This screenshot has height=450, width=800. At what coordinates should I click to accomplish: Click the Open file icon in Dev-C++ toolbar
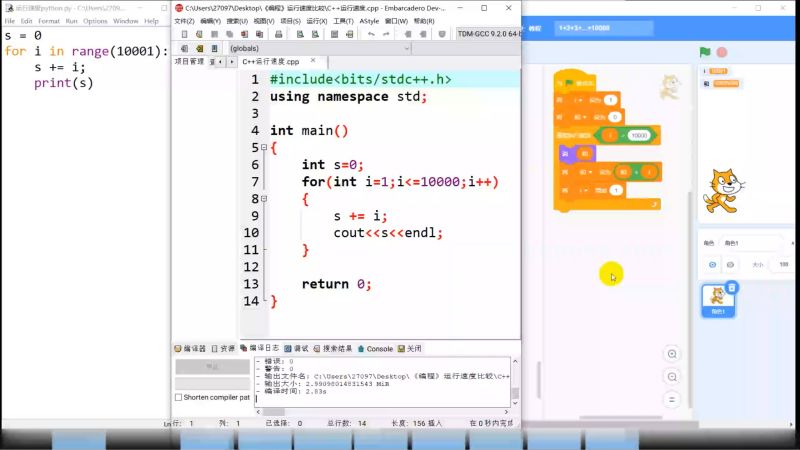(199, 34)
